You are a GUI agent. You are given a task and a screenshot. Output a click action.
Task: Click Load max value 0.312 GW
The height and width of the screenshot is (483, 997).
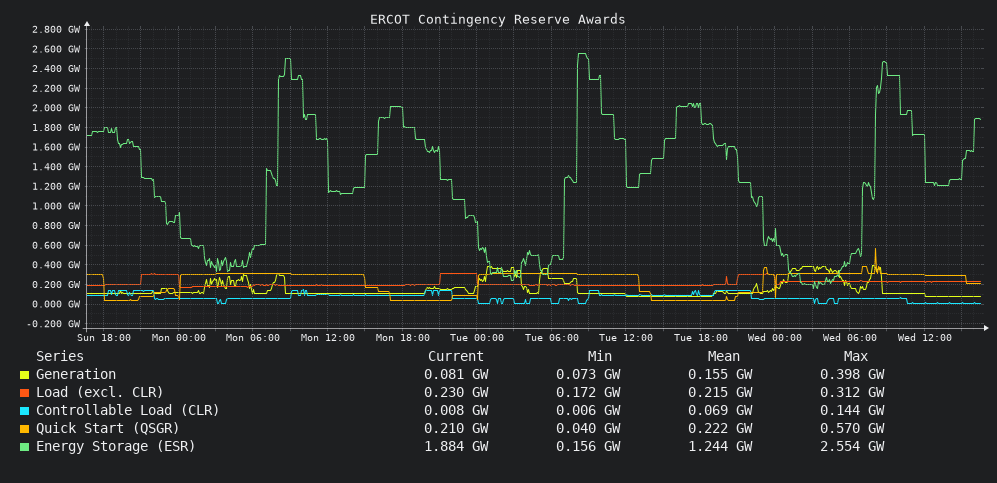coord(851,393)
